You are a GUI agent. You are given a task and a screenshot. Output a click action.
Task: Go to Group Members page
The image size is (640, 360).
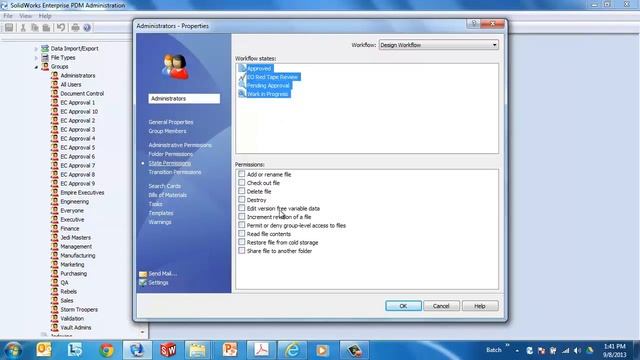[167, 131]
